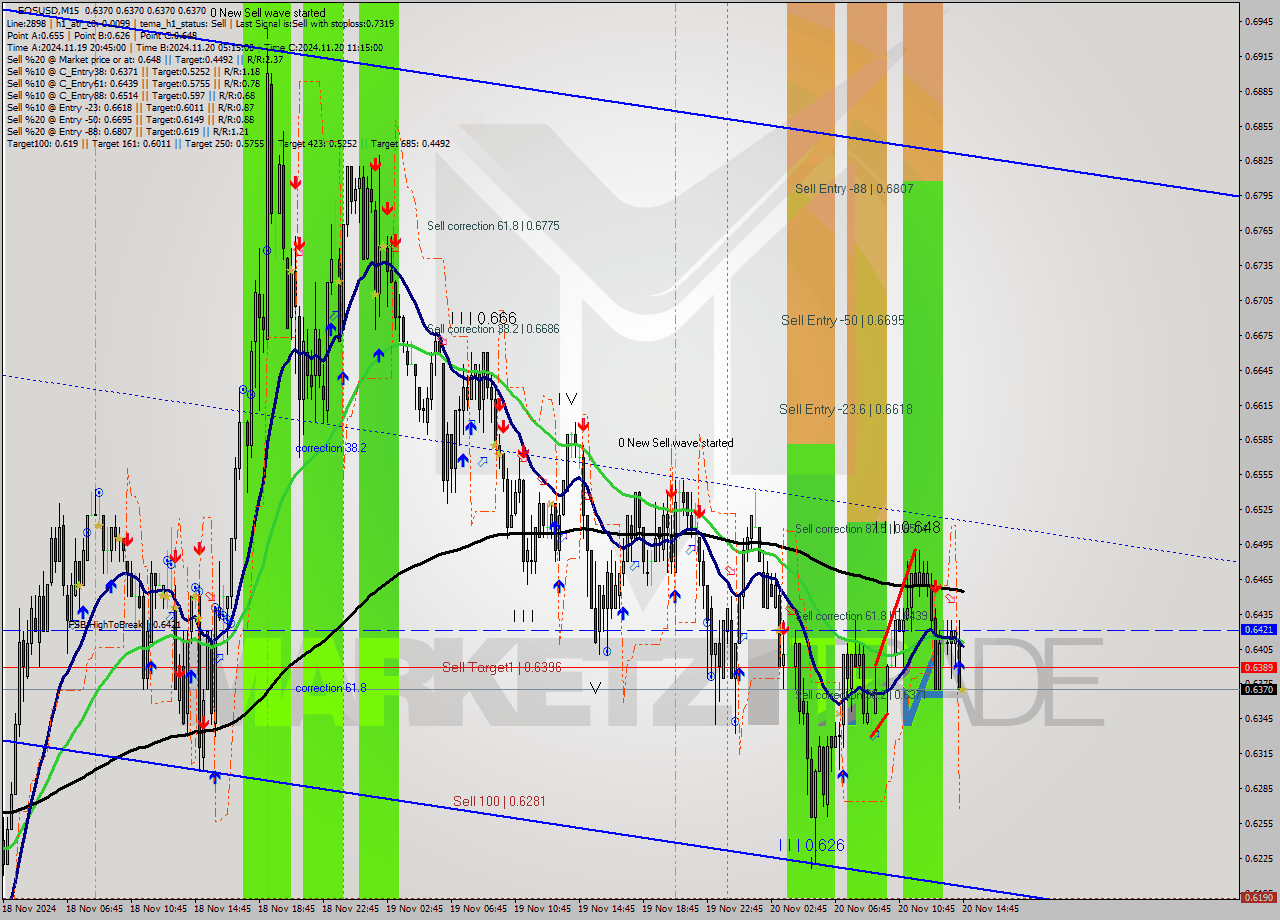1280x920 pixels.
Task: Click the 'FSB-HighToBreak | 0.6421' label
Action: [x=125, y=623]
